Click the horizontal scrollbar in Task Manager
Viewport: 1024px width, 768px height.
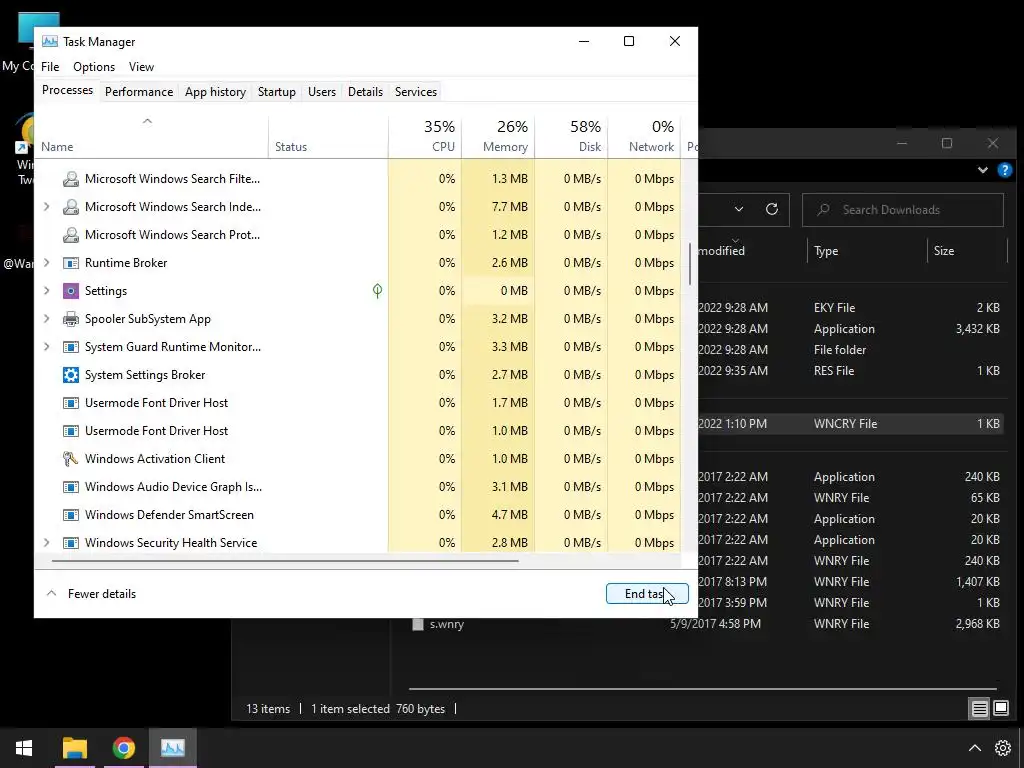pos(285,560)
